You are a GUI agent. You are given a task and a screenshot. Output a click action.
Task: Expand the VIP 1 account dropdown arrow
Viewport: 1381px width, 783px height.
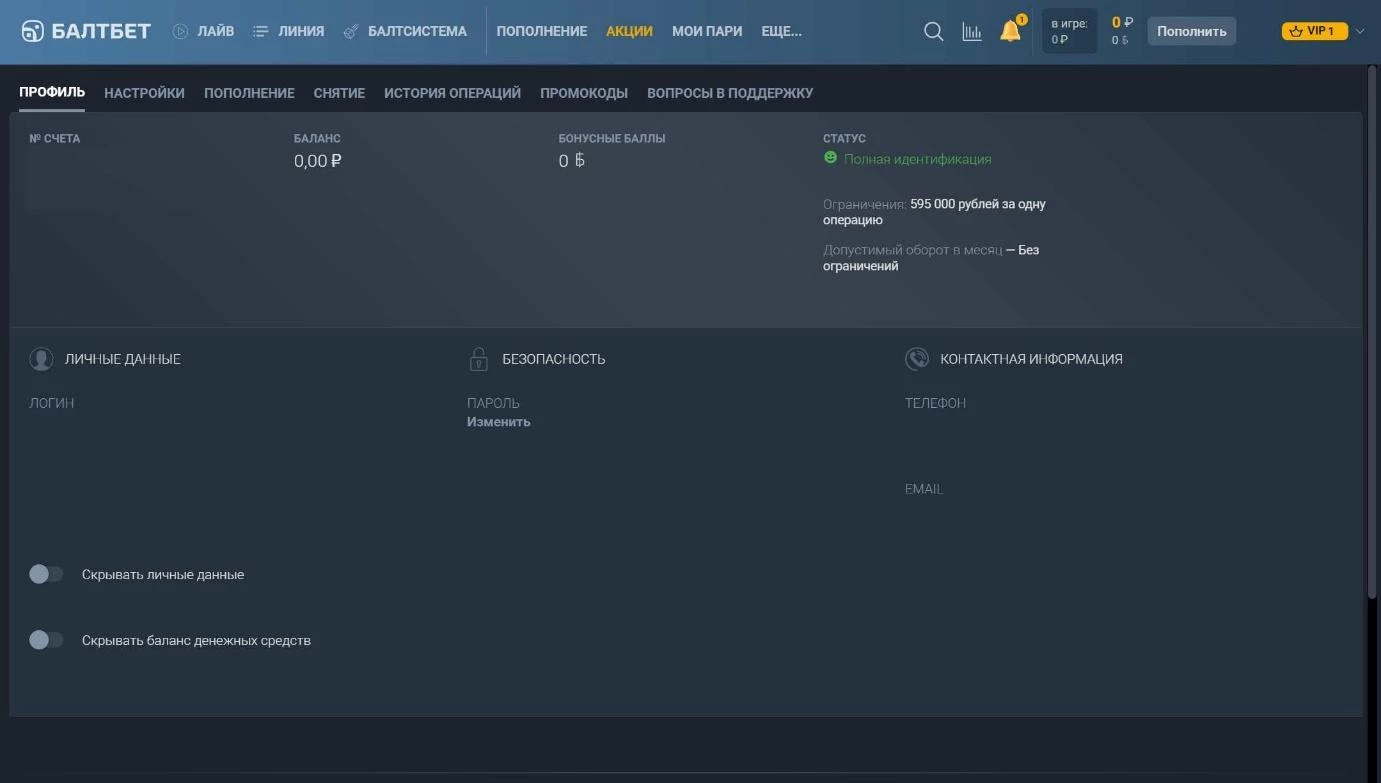tap(1358, 31)
